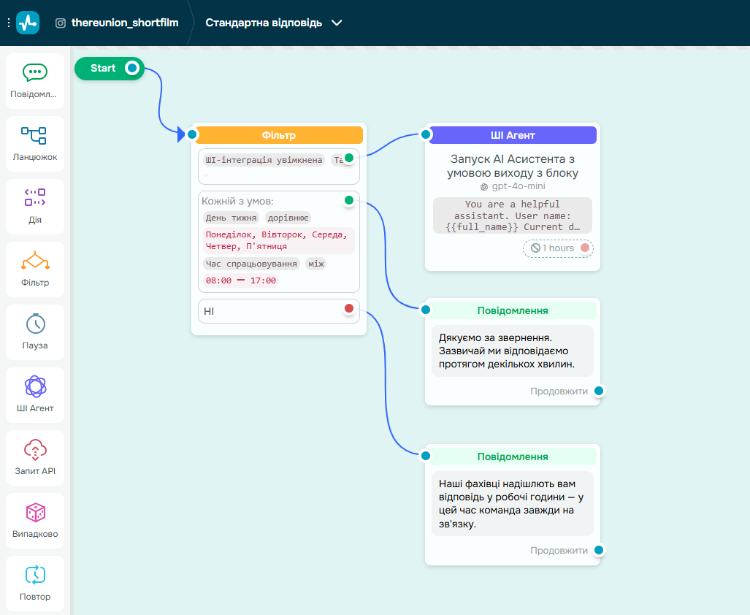Select the Запит API block in sidebar
This screenshot has height=615, width=750.
click(35, 458)
